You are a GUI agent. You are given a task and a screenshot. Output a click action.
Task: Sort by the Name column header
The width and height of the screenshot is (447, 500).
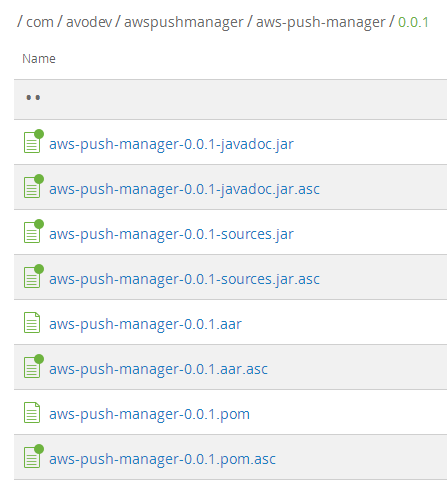[x=39, y=59]
